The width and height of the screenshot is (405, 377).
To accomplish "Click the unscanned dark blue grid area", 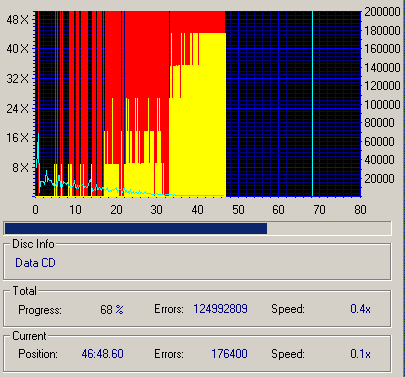I will point(293,103).
